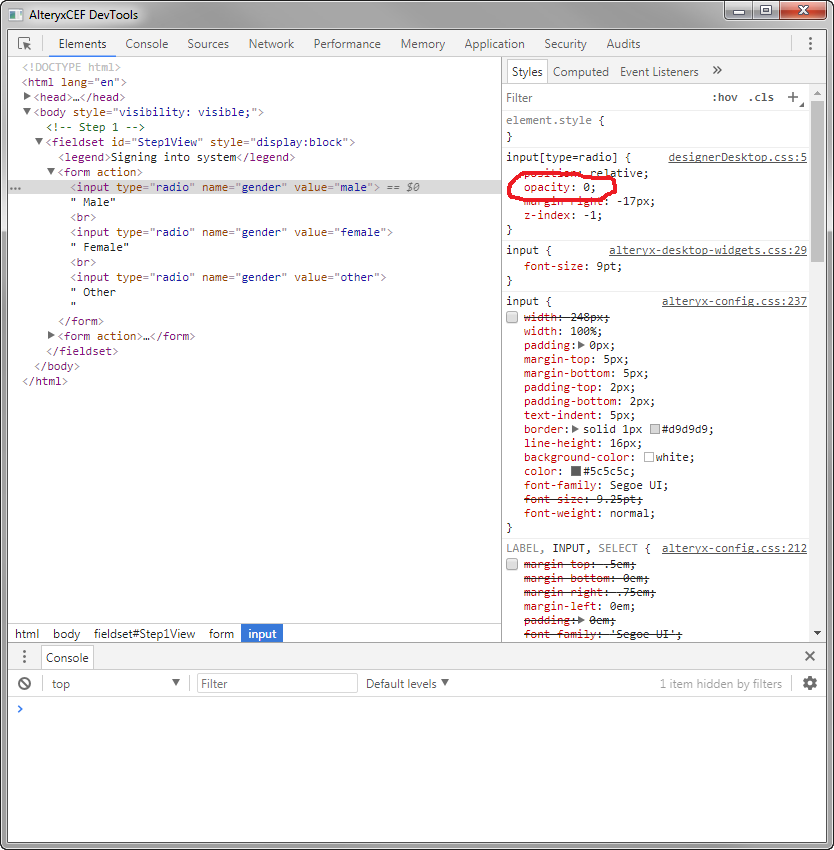Click the font-size: 9pt declaration
The image size is (834, 850).
point(573,266)
